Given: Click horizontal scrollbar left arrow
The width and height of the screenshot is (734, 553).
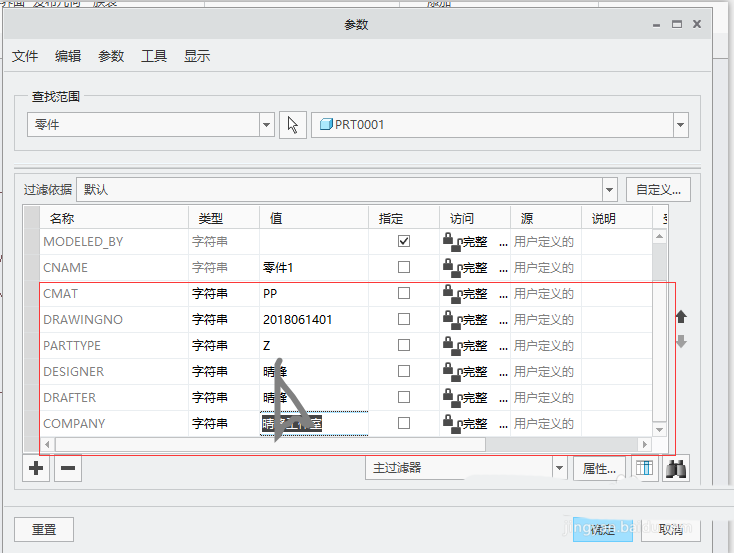Looking at the screenshot, I should pos(47,444).
